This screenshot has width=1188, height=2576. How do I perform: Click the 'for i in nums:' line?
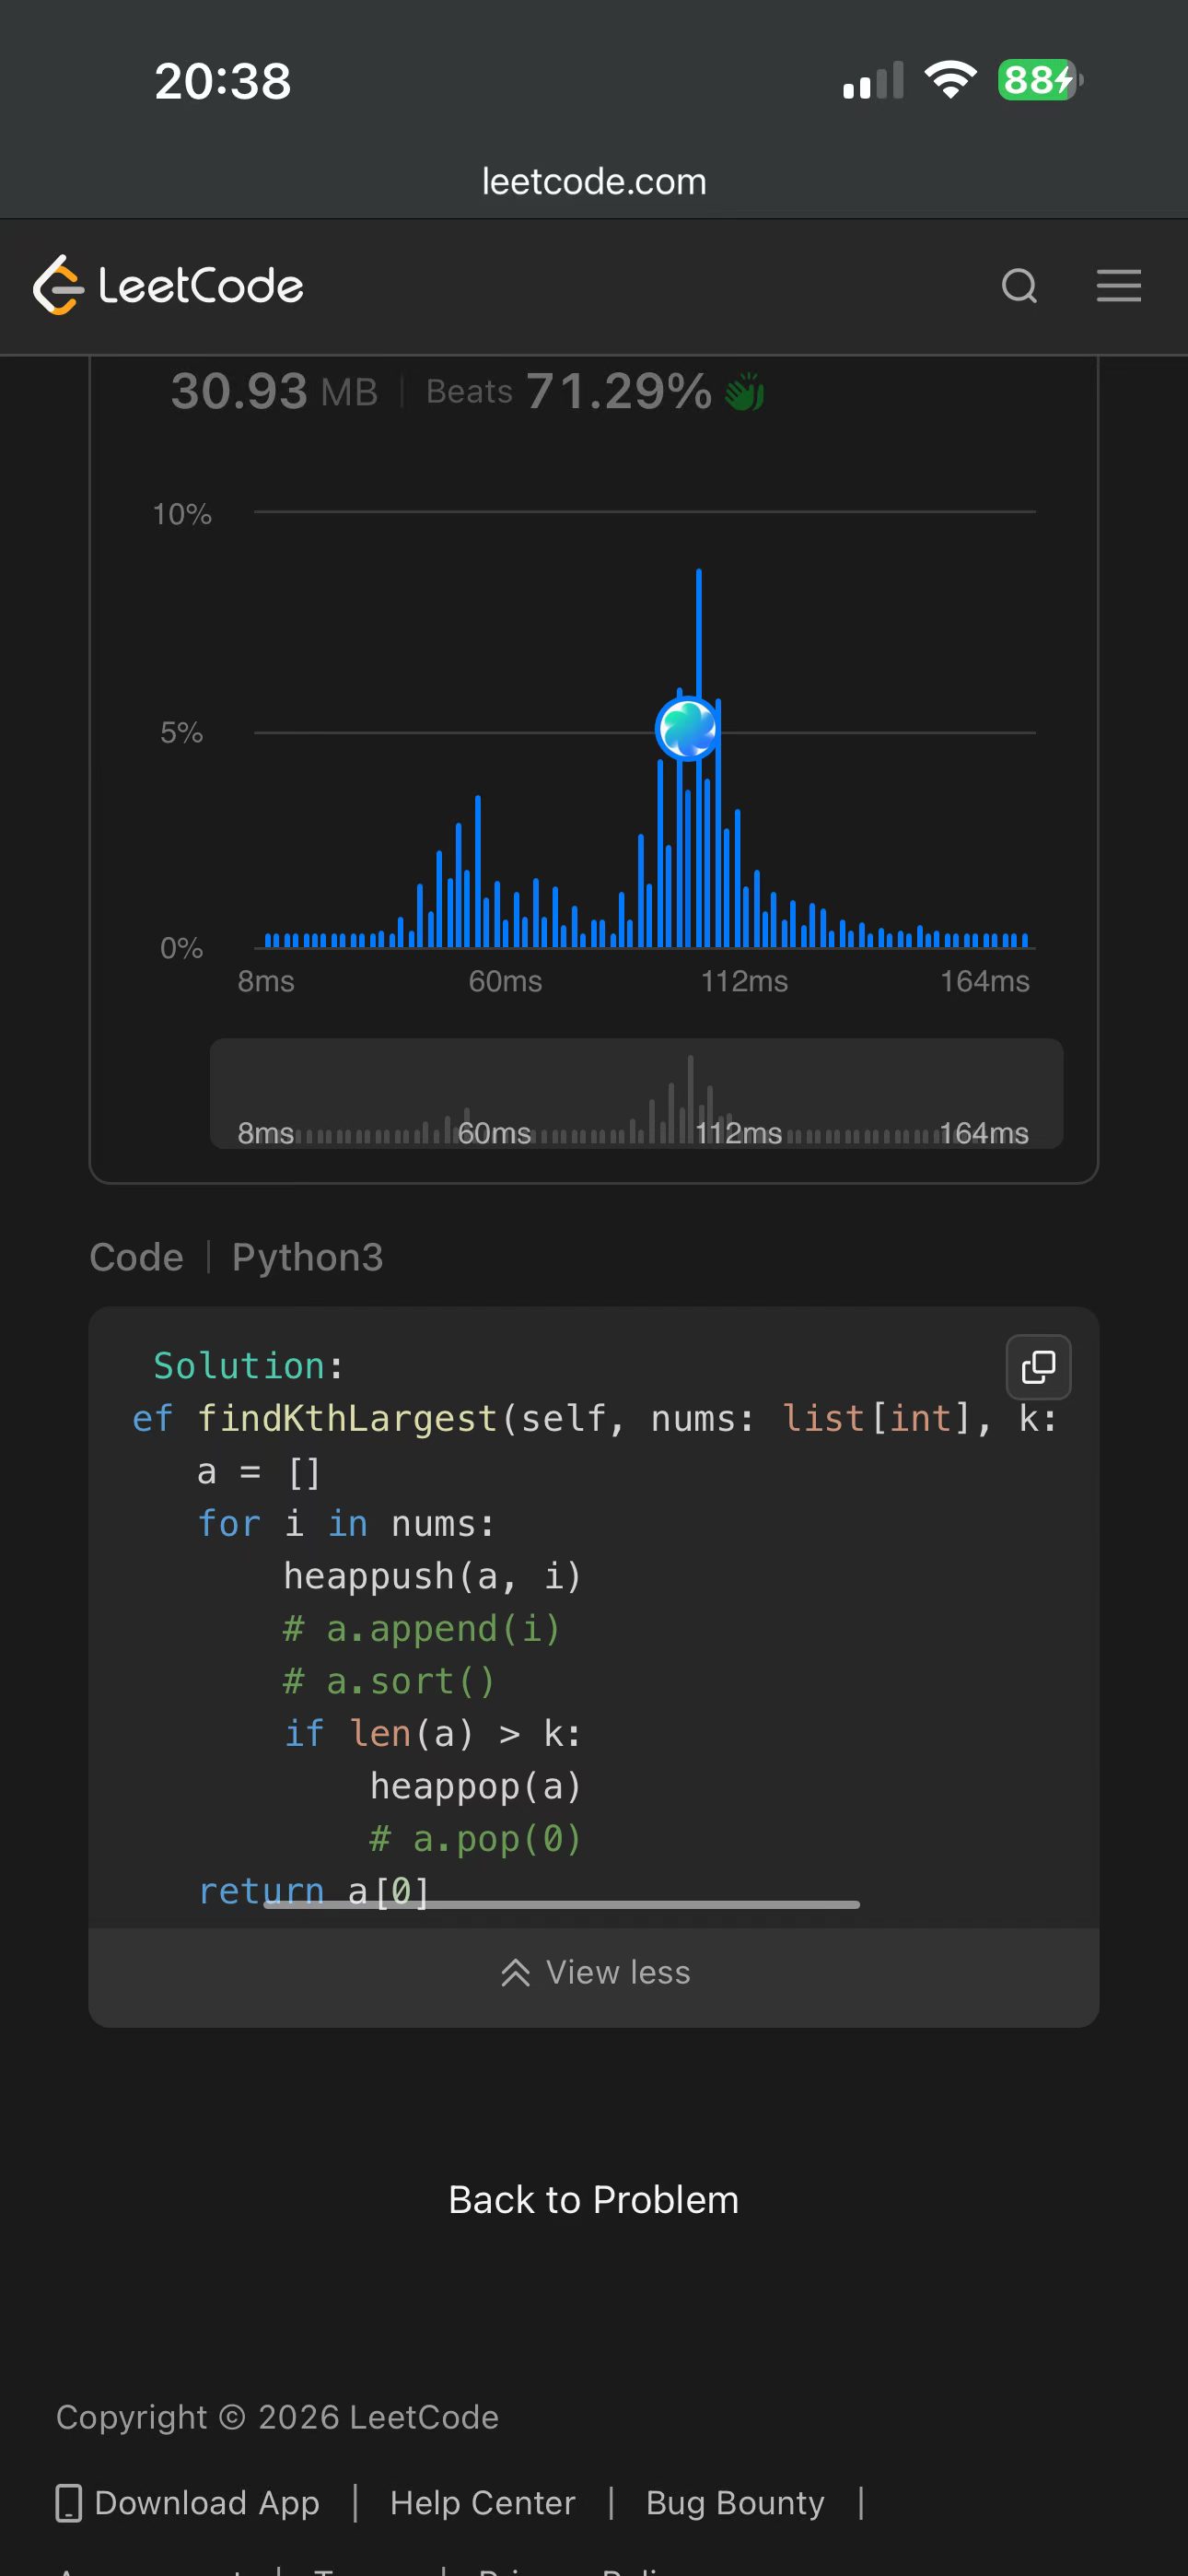click(346, 1524)
